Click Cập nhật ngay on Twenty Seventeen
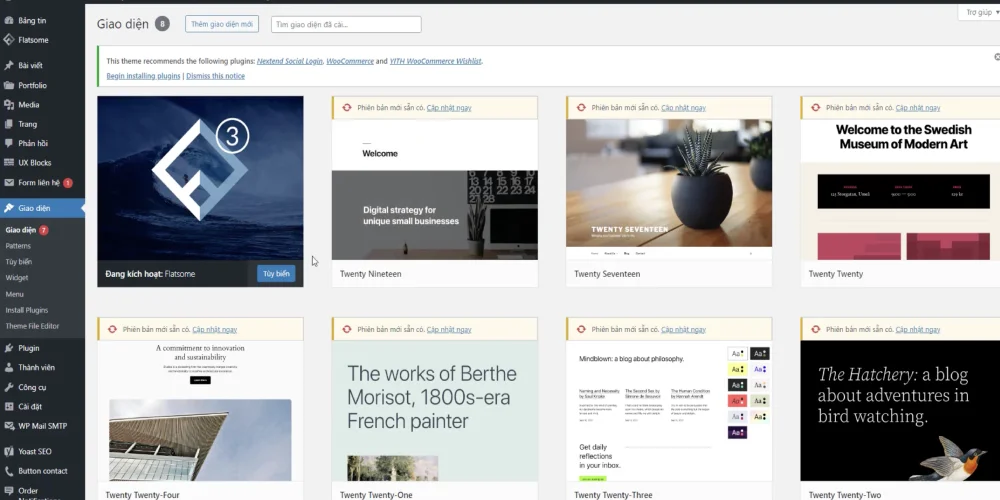The height and width of the screenshot is (500, 1000). (x=684, y=108)
